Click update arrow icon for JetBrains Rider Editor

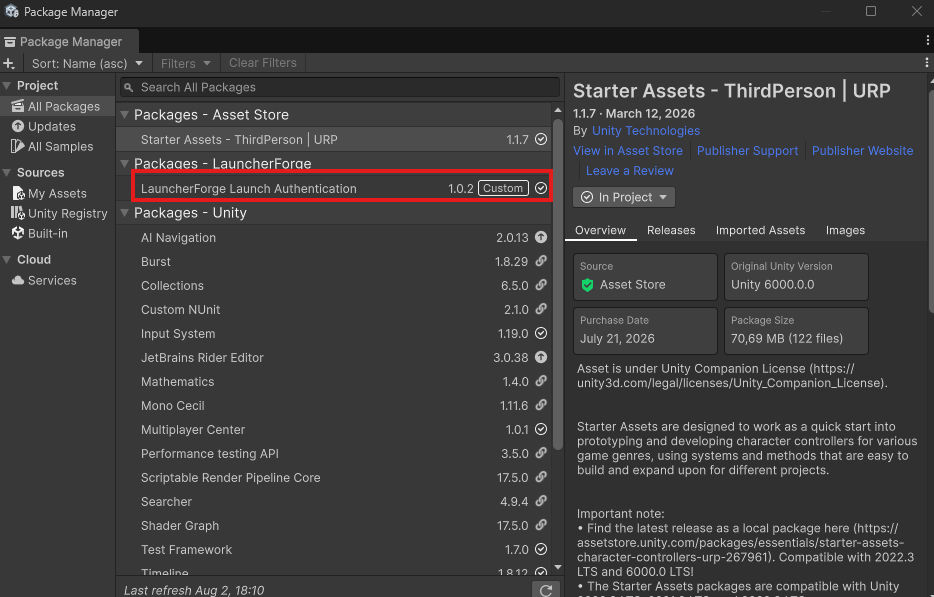coord(541,357)
